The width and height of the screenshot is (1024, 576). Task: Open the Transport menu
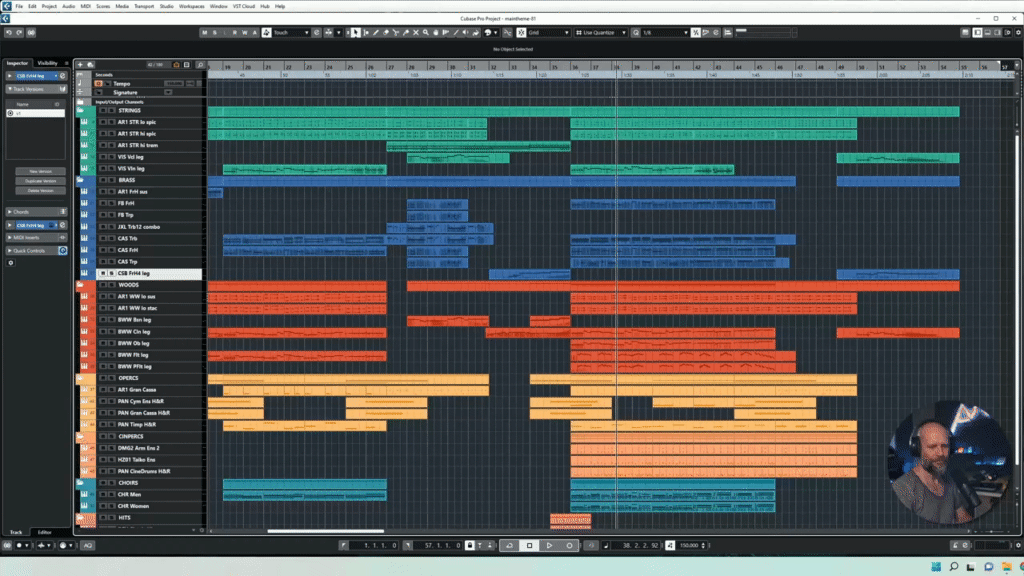click(x=144, y=6)
